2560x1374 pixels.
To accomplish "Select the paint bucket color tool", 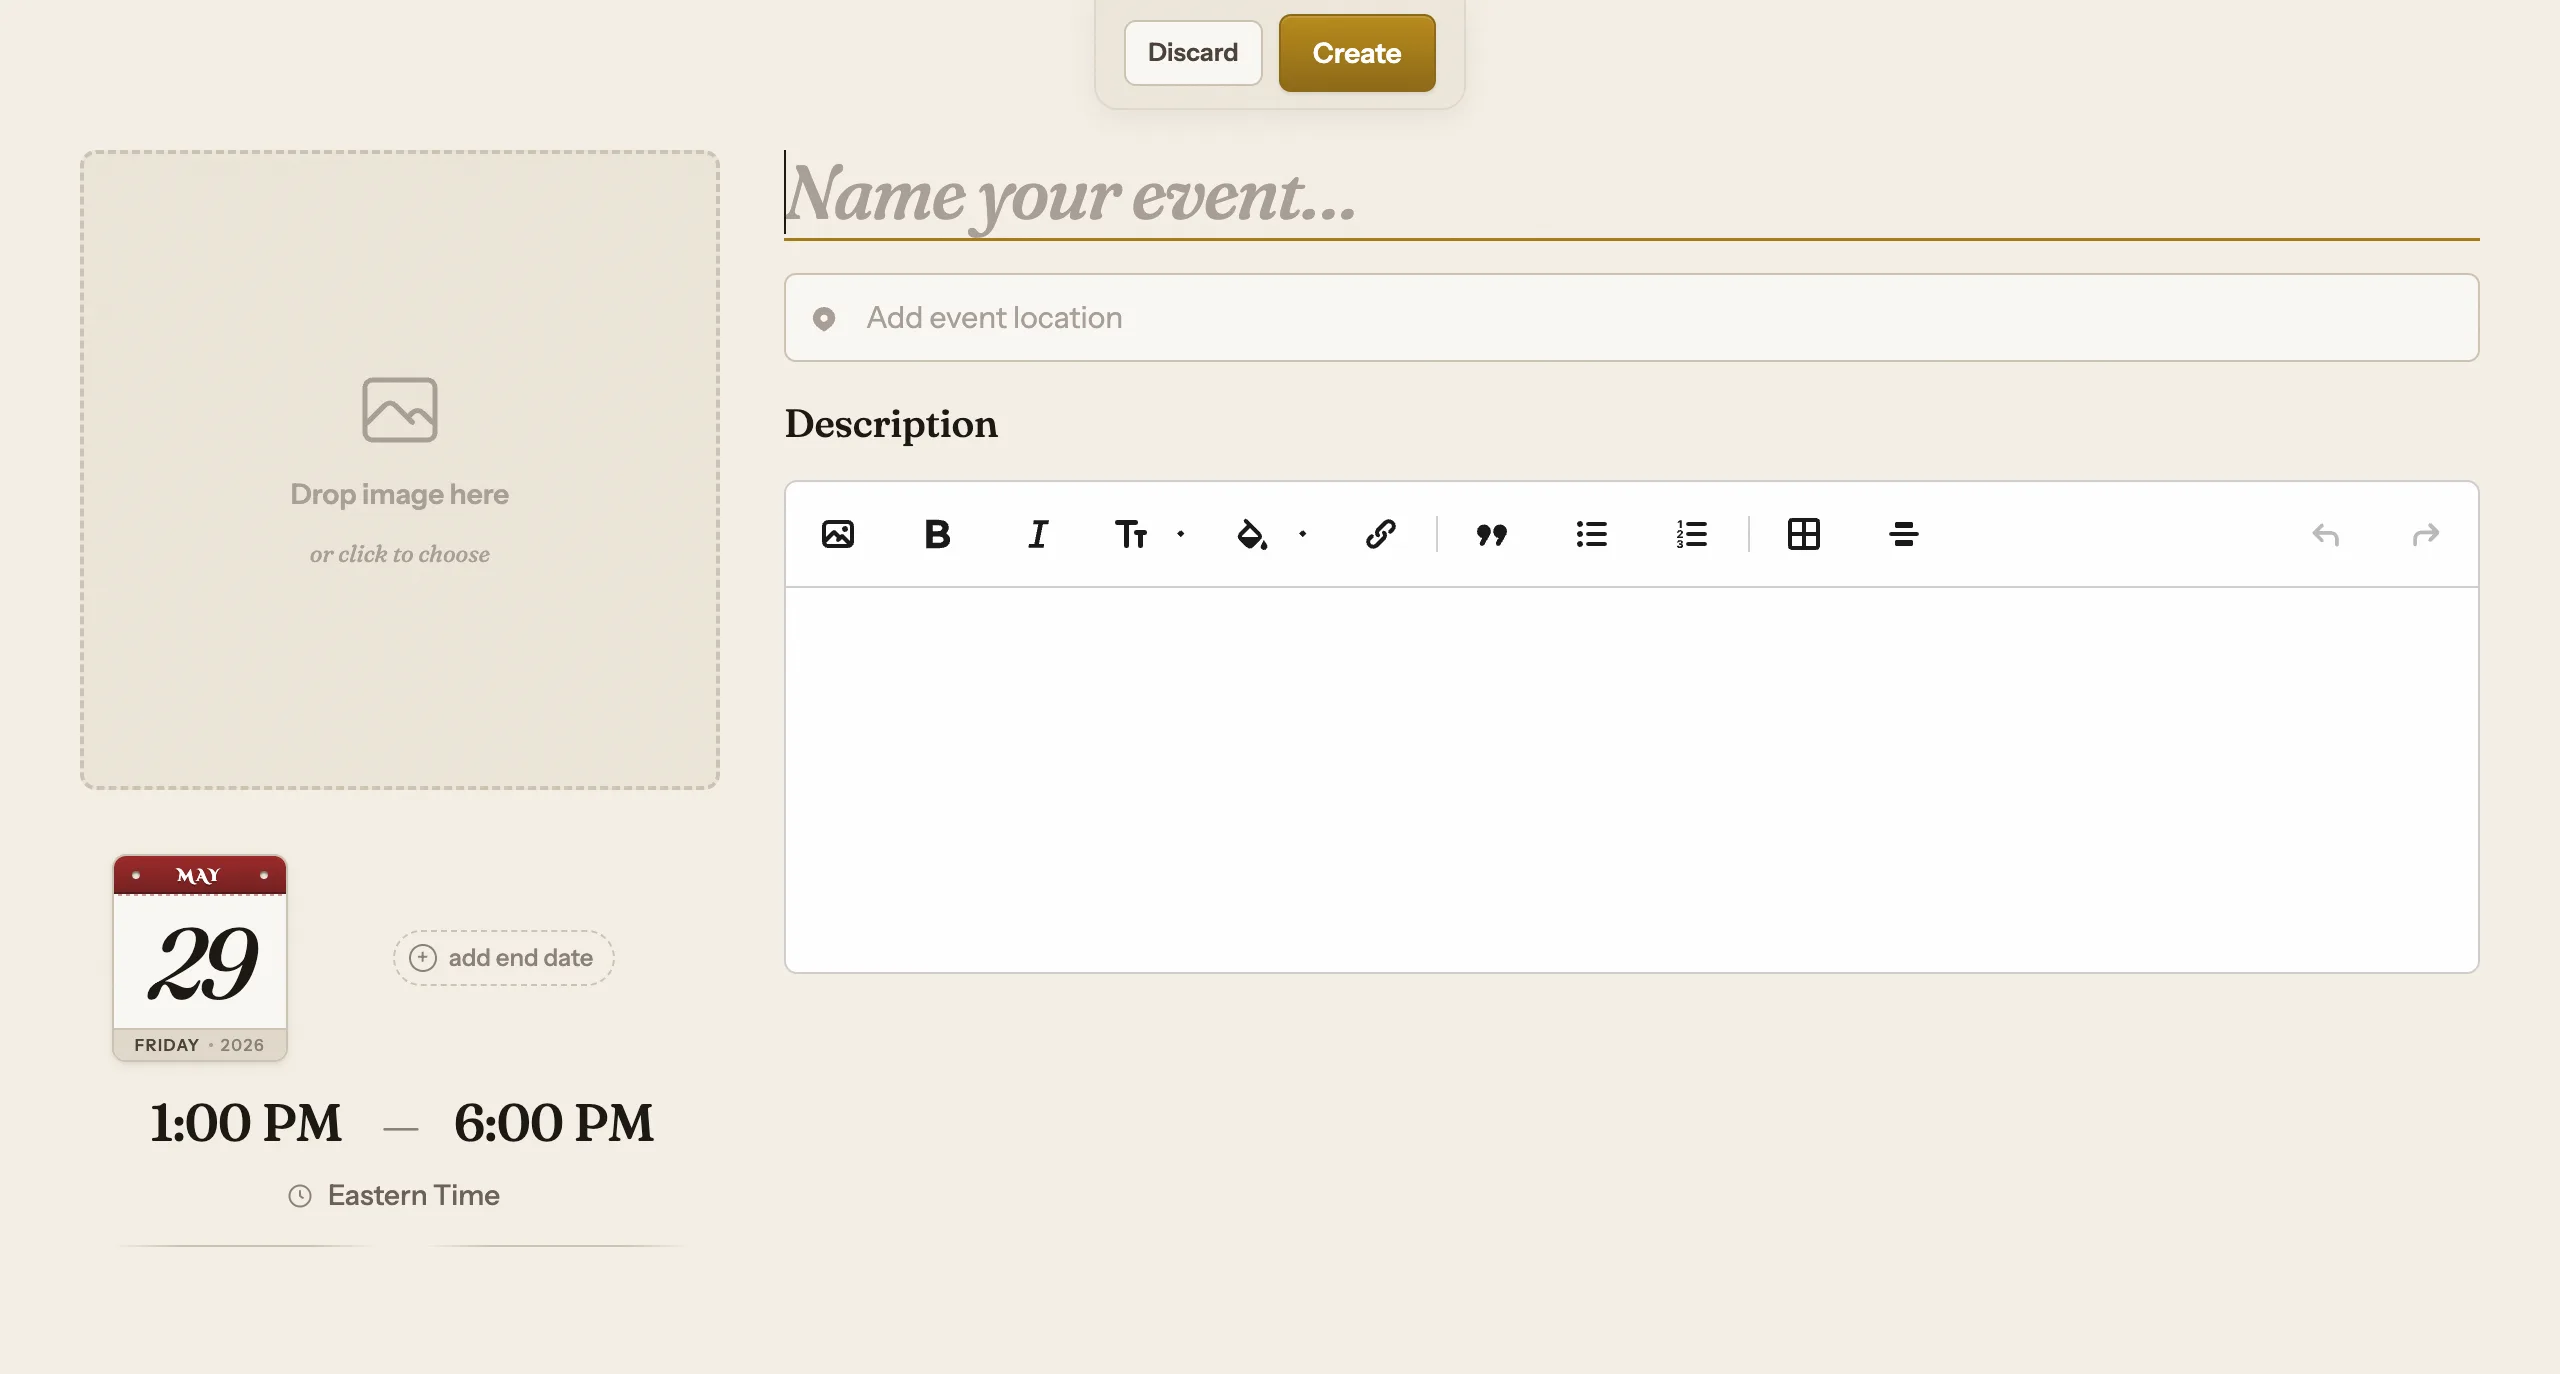I will pos(1252,534).
